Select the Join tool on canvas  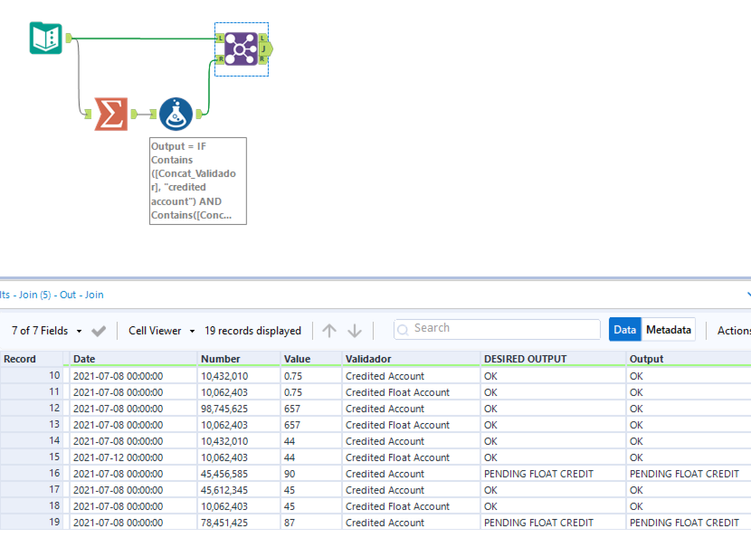pos(241,48)
